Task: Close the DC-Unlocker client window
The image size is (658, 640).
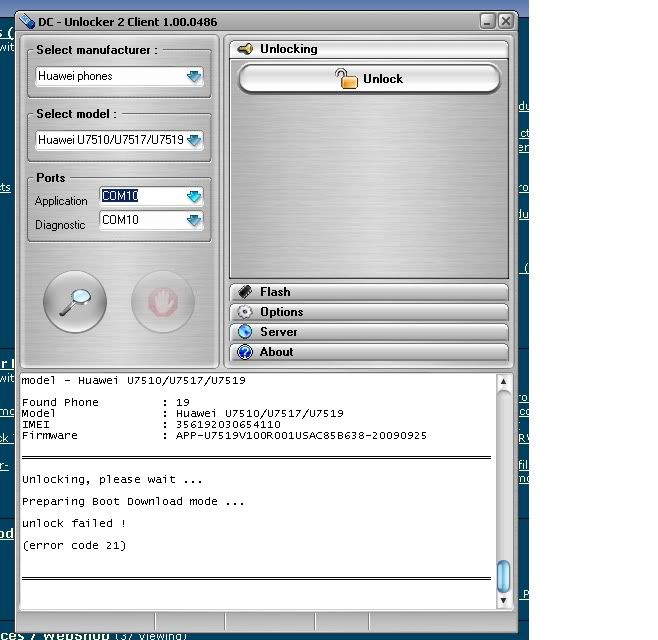Action: point(506,20)
